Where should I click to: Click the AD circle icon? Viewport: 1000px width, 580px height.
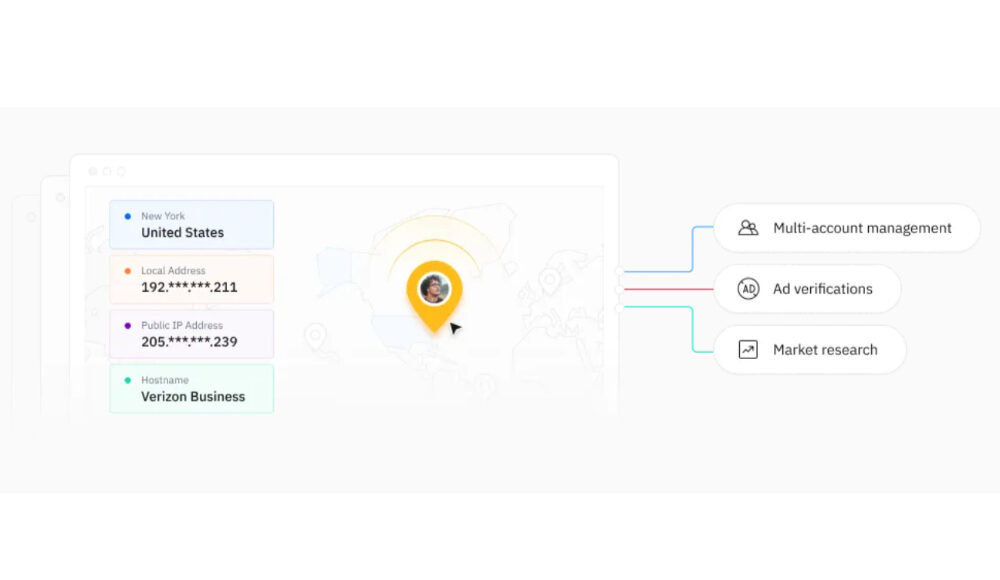tap(748, 289)
